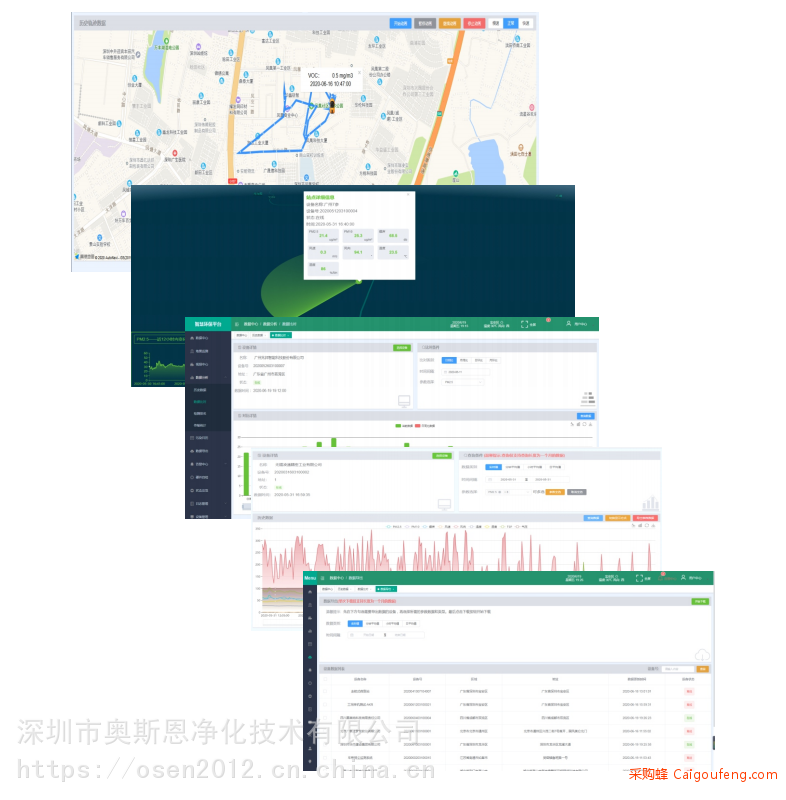Click green select-device button in pollutant chart window

(442, 456)
